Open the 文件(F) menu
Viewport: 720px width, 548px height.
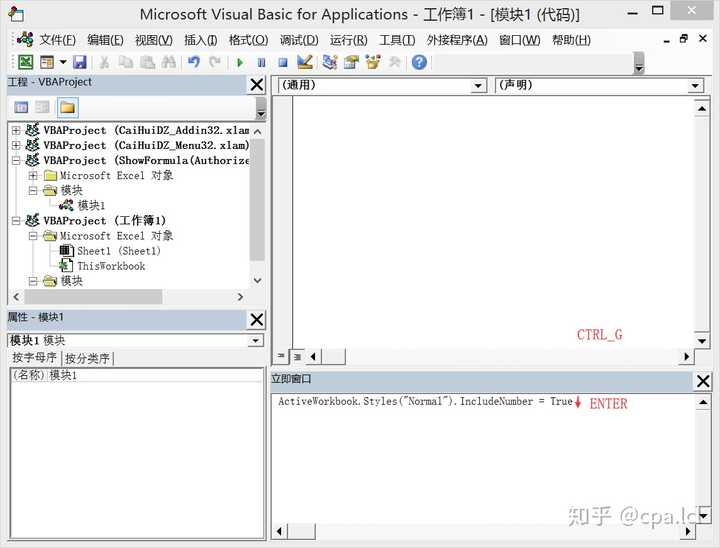(57, 40)
